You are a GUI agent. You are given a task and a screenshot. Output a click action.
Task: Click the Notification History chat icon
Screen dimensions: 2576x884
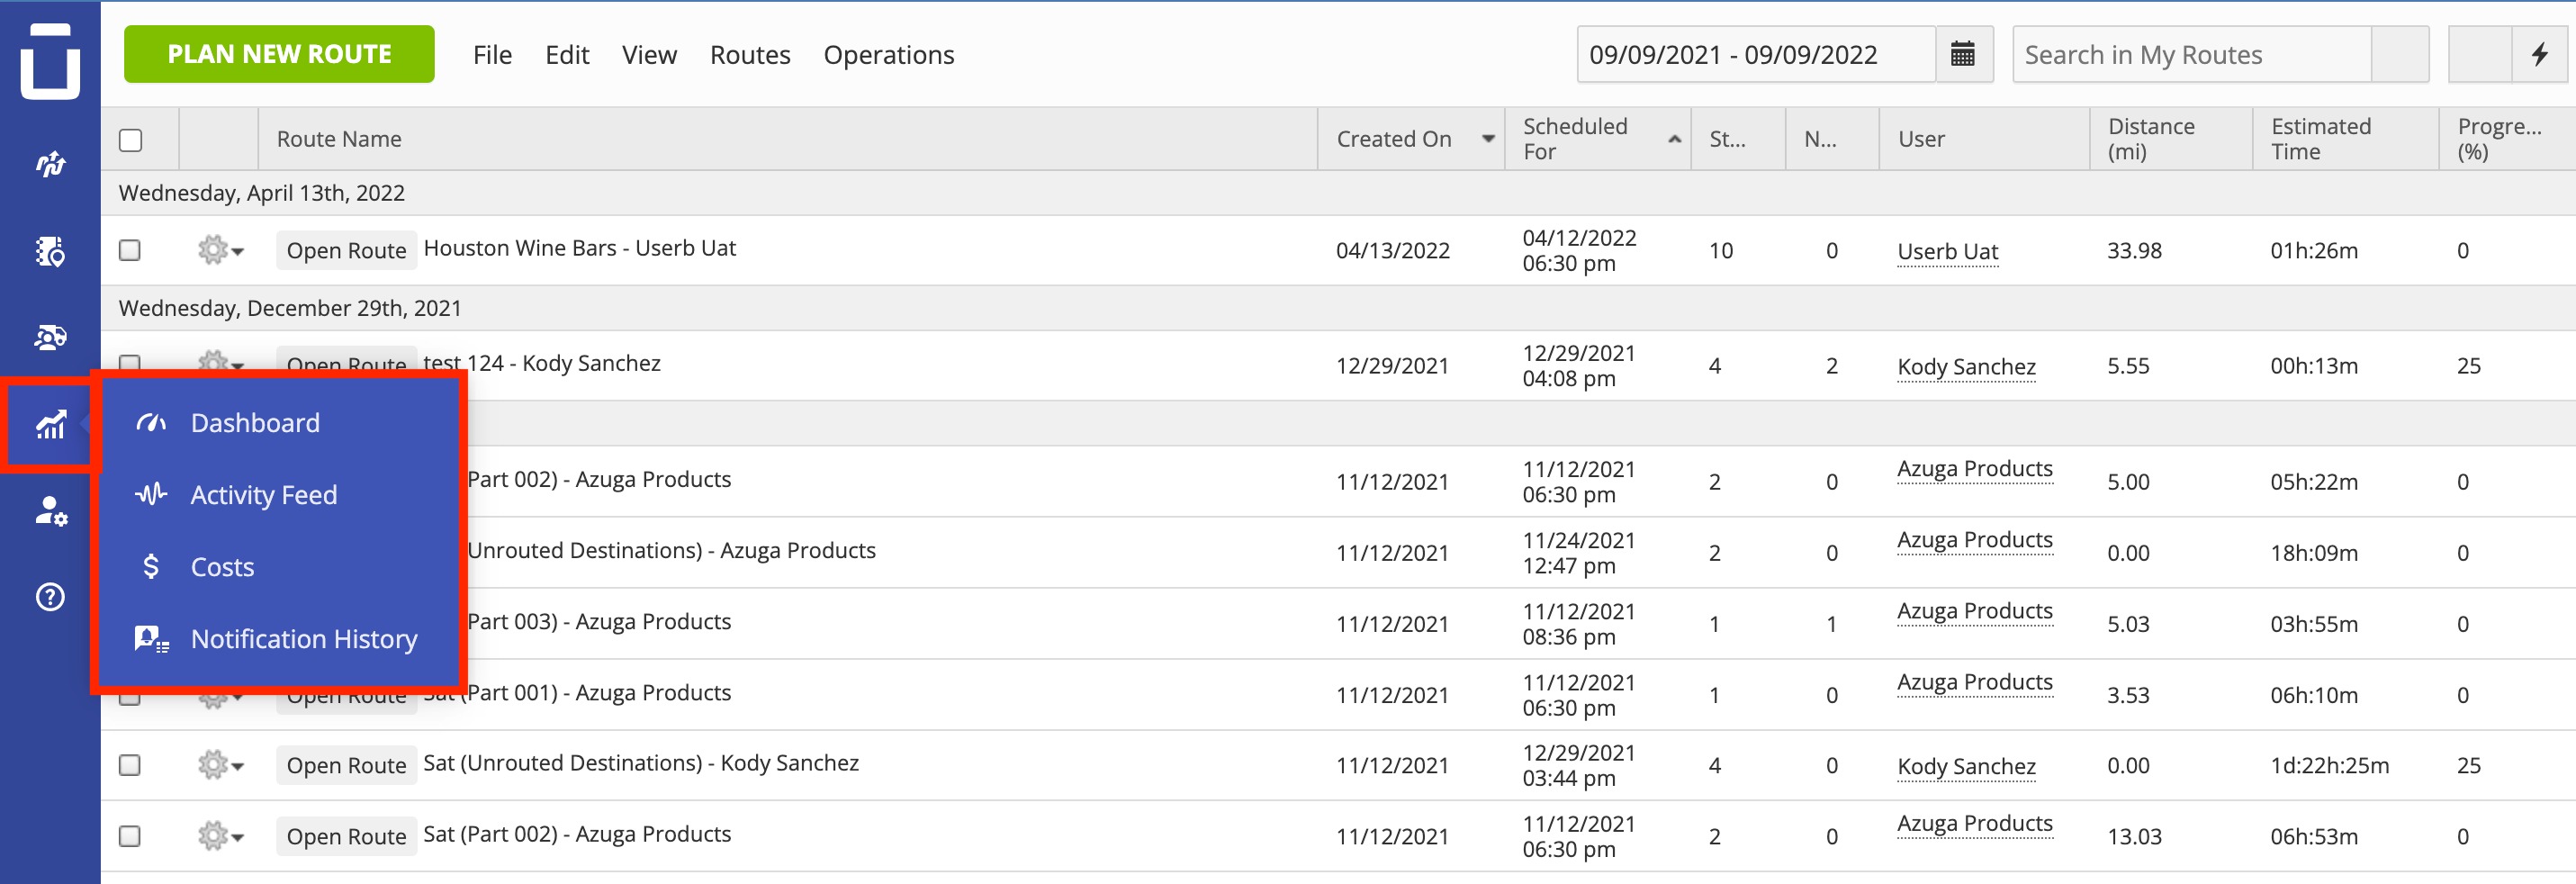click(151, 639)
